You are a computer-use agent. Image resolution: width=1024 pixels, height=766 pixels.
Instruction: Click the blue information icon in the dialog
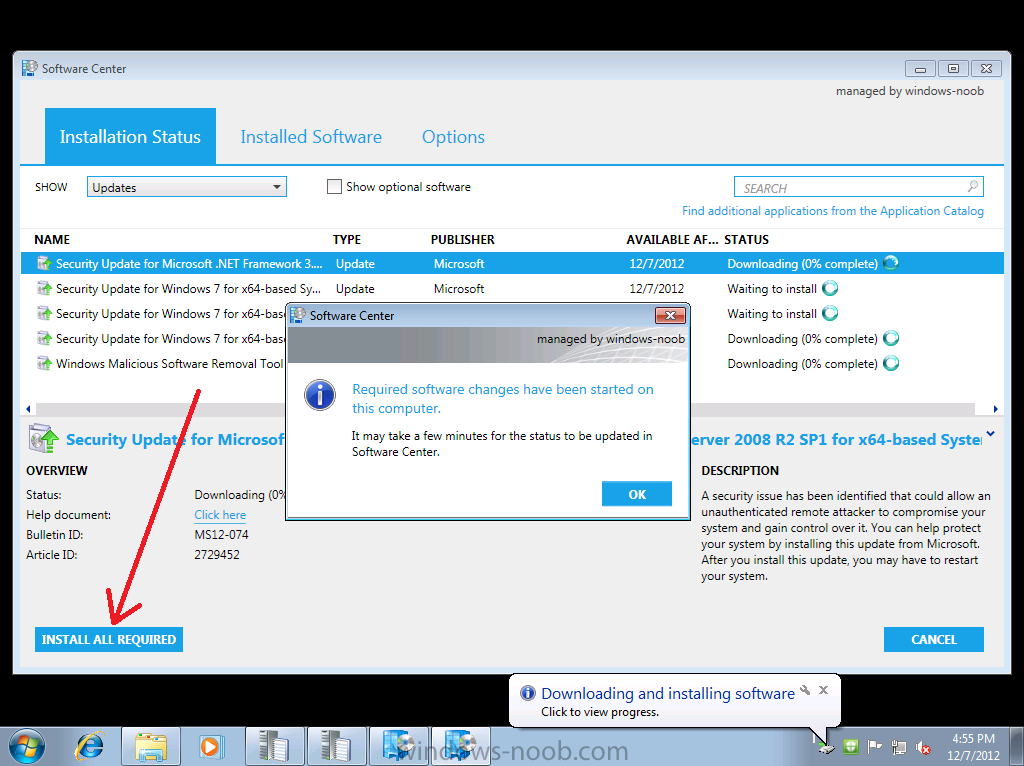point(320,395)
